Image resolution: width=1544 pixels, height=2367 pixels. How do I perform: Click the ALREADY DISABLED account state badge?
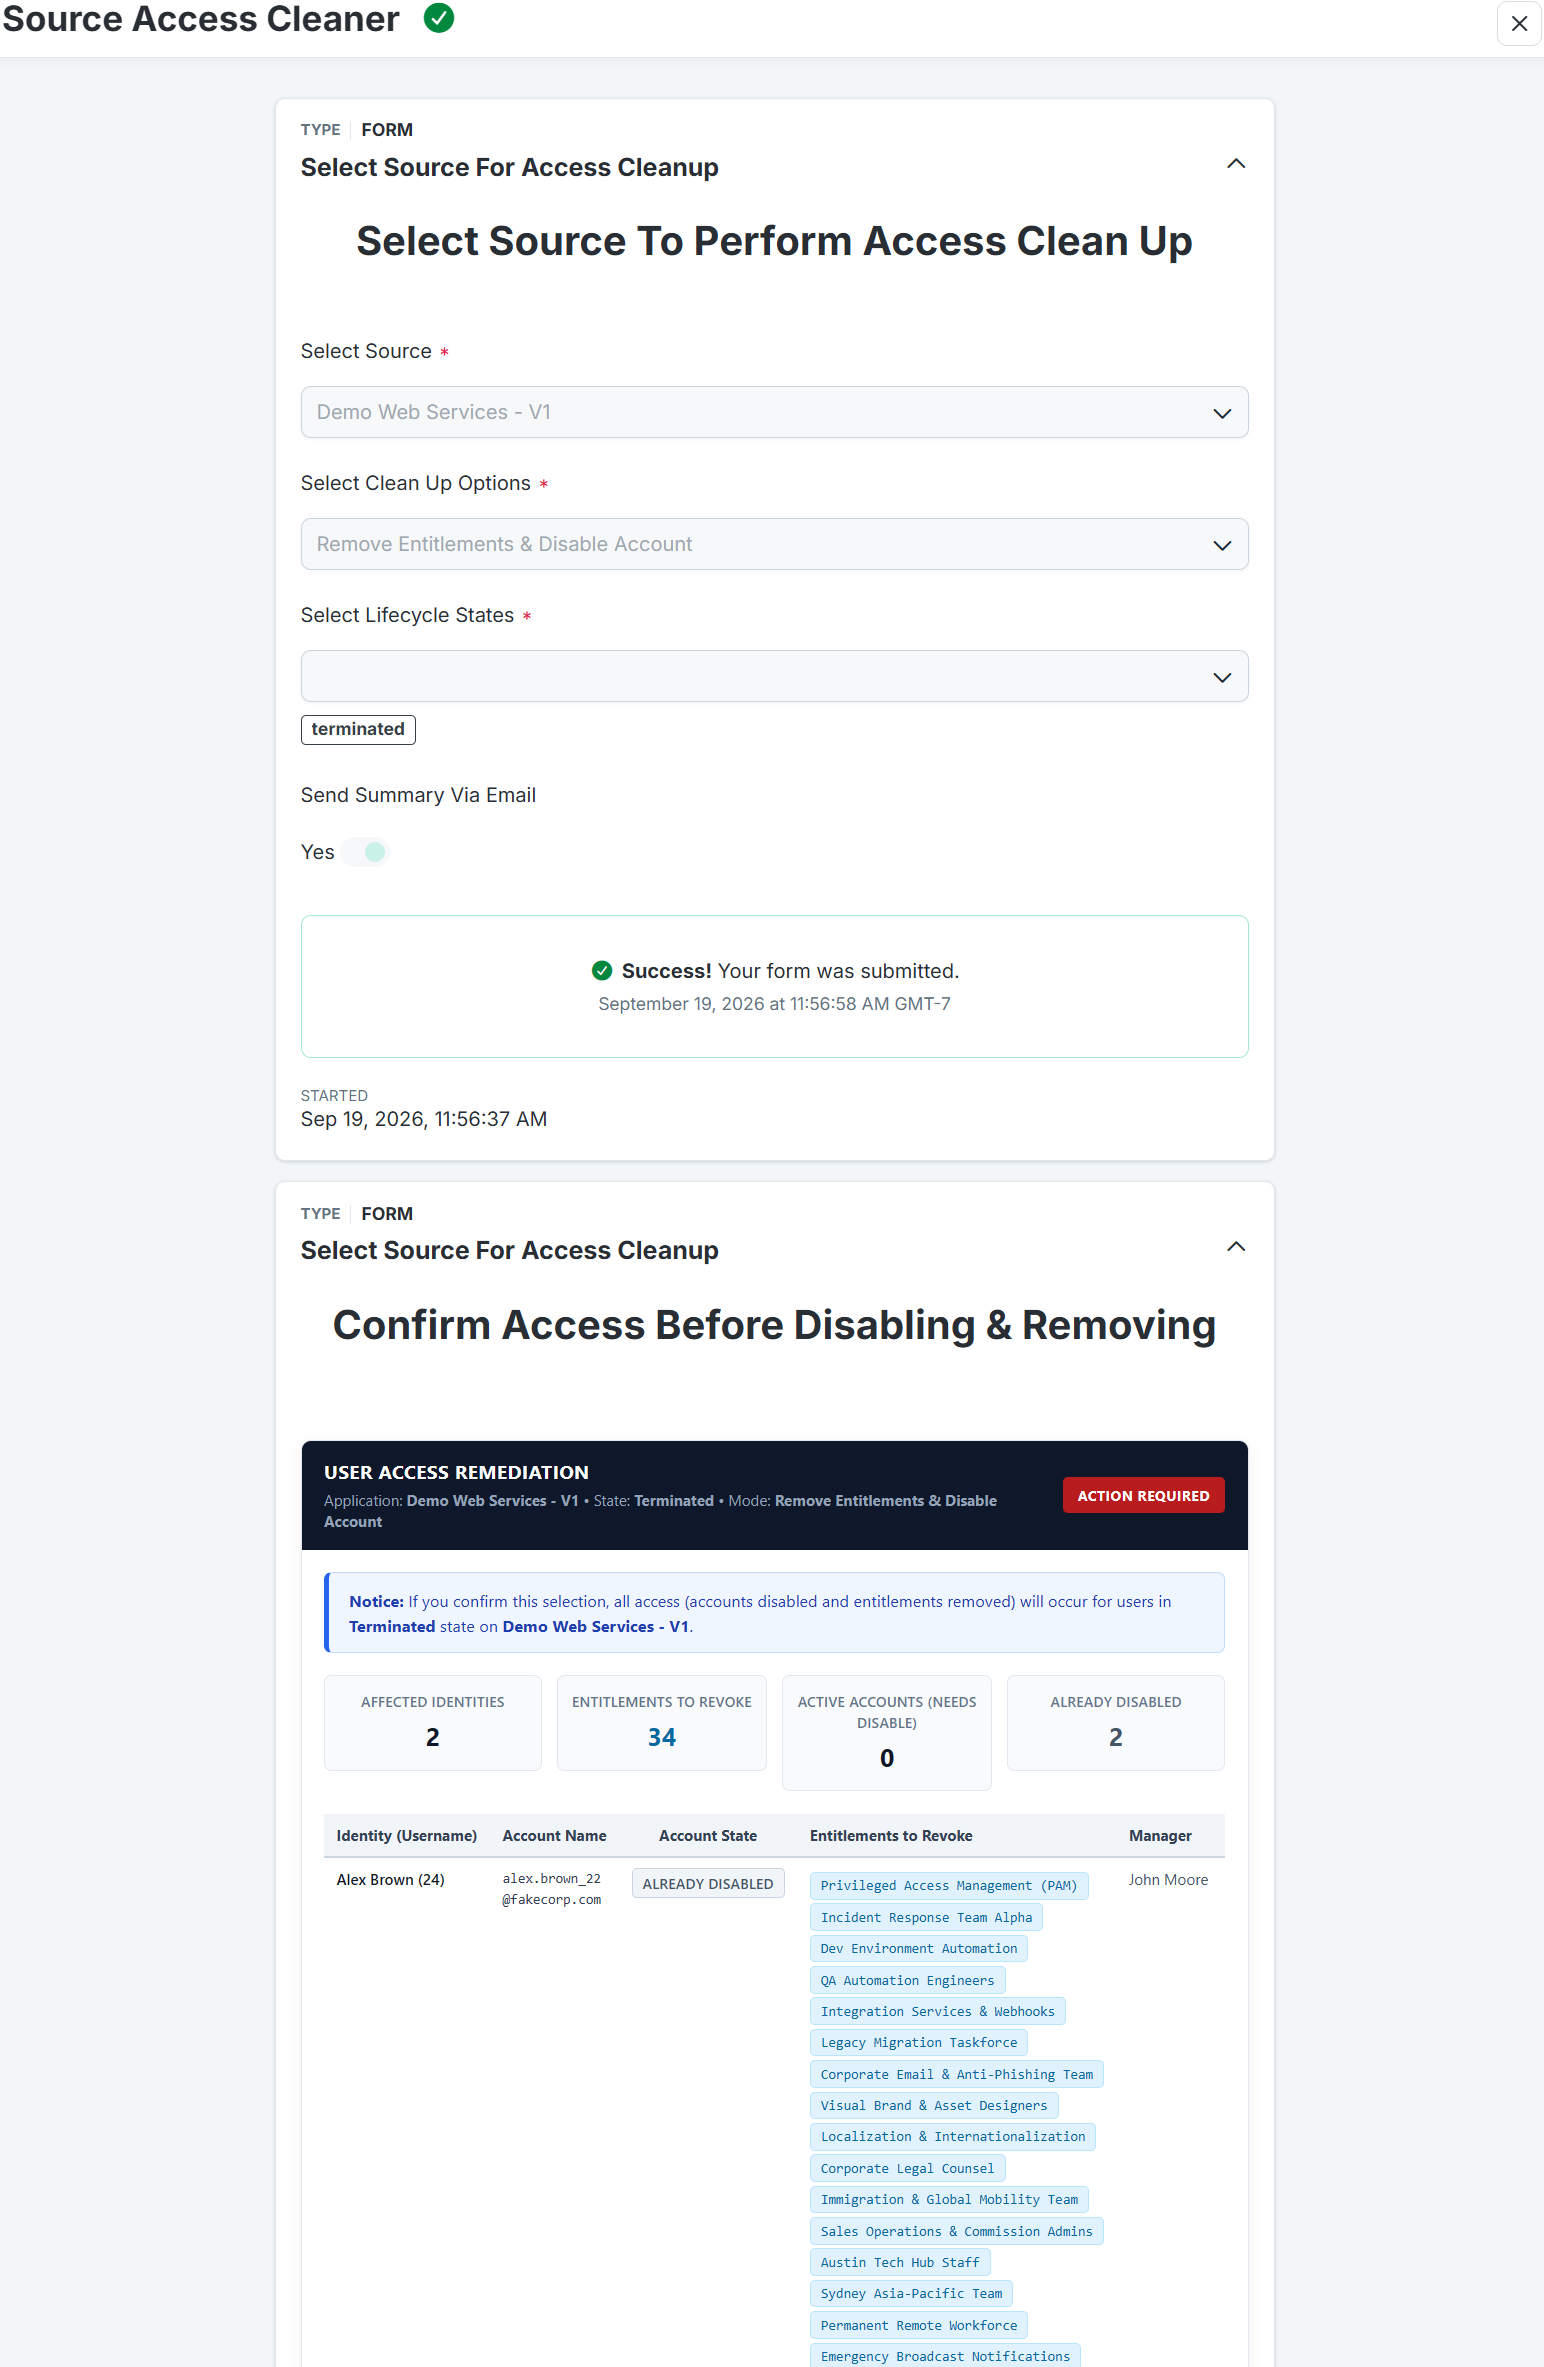coord(708,1883)
